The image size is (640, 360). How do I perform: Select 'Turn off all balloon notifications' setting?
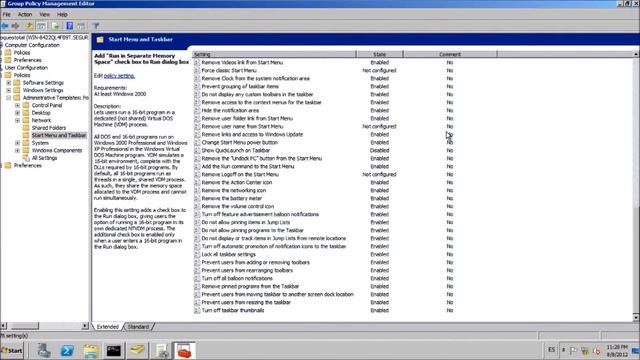237,278
